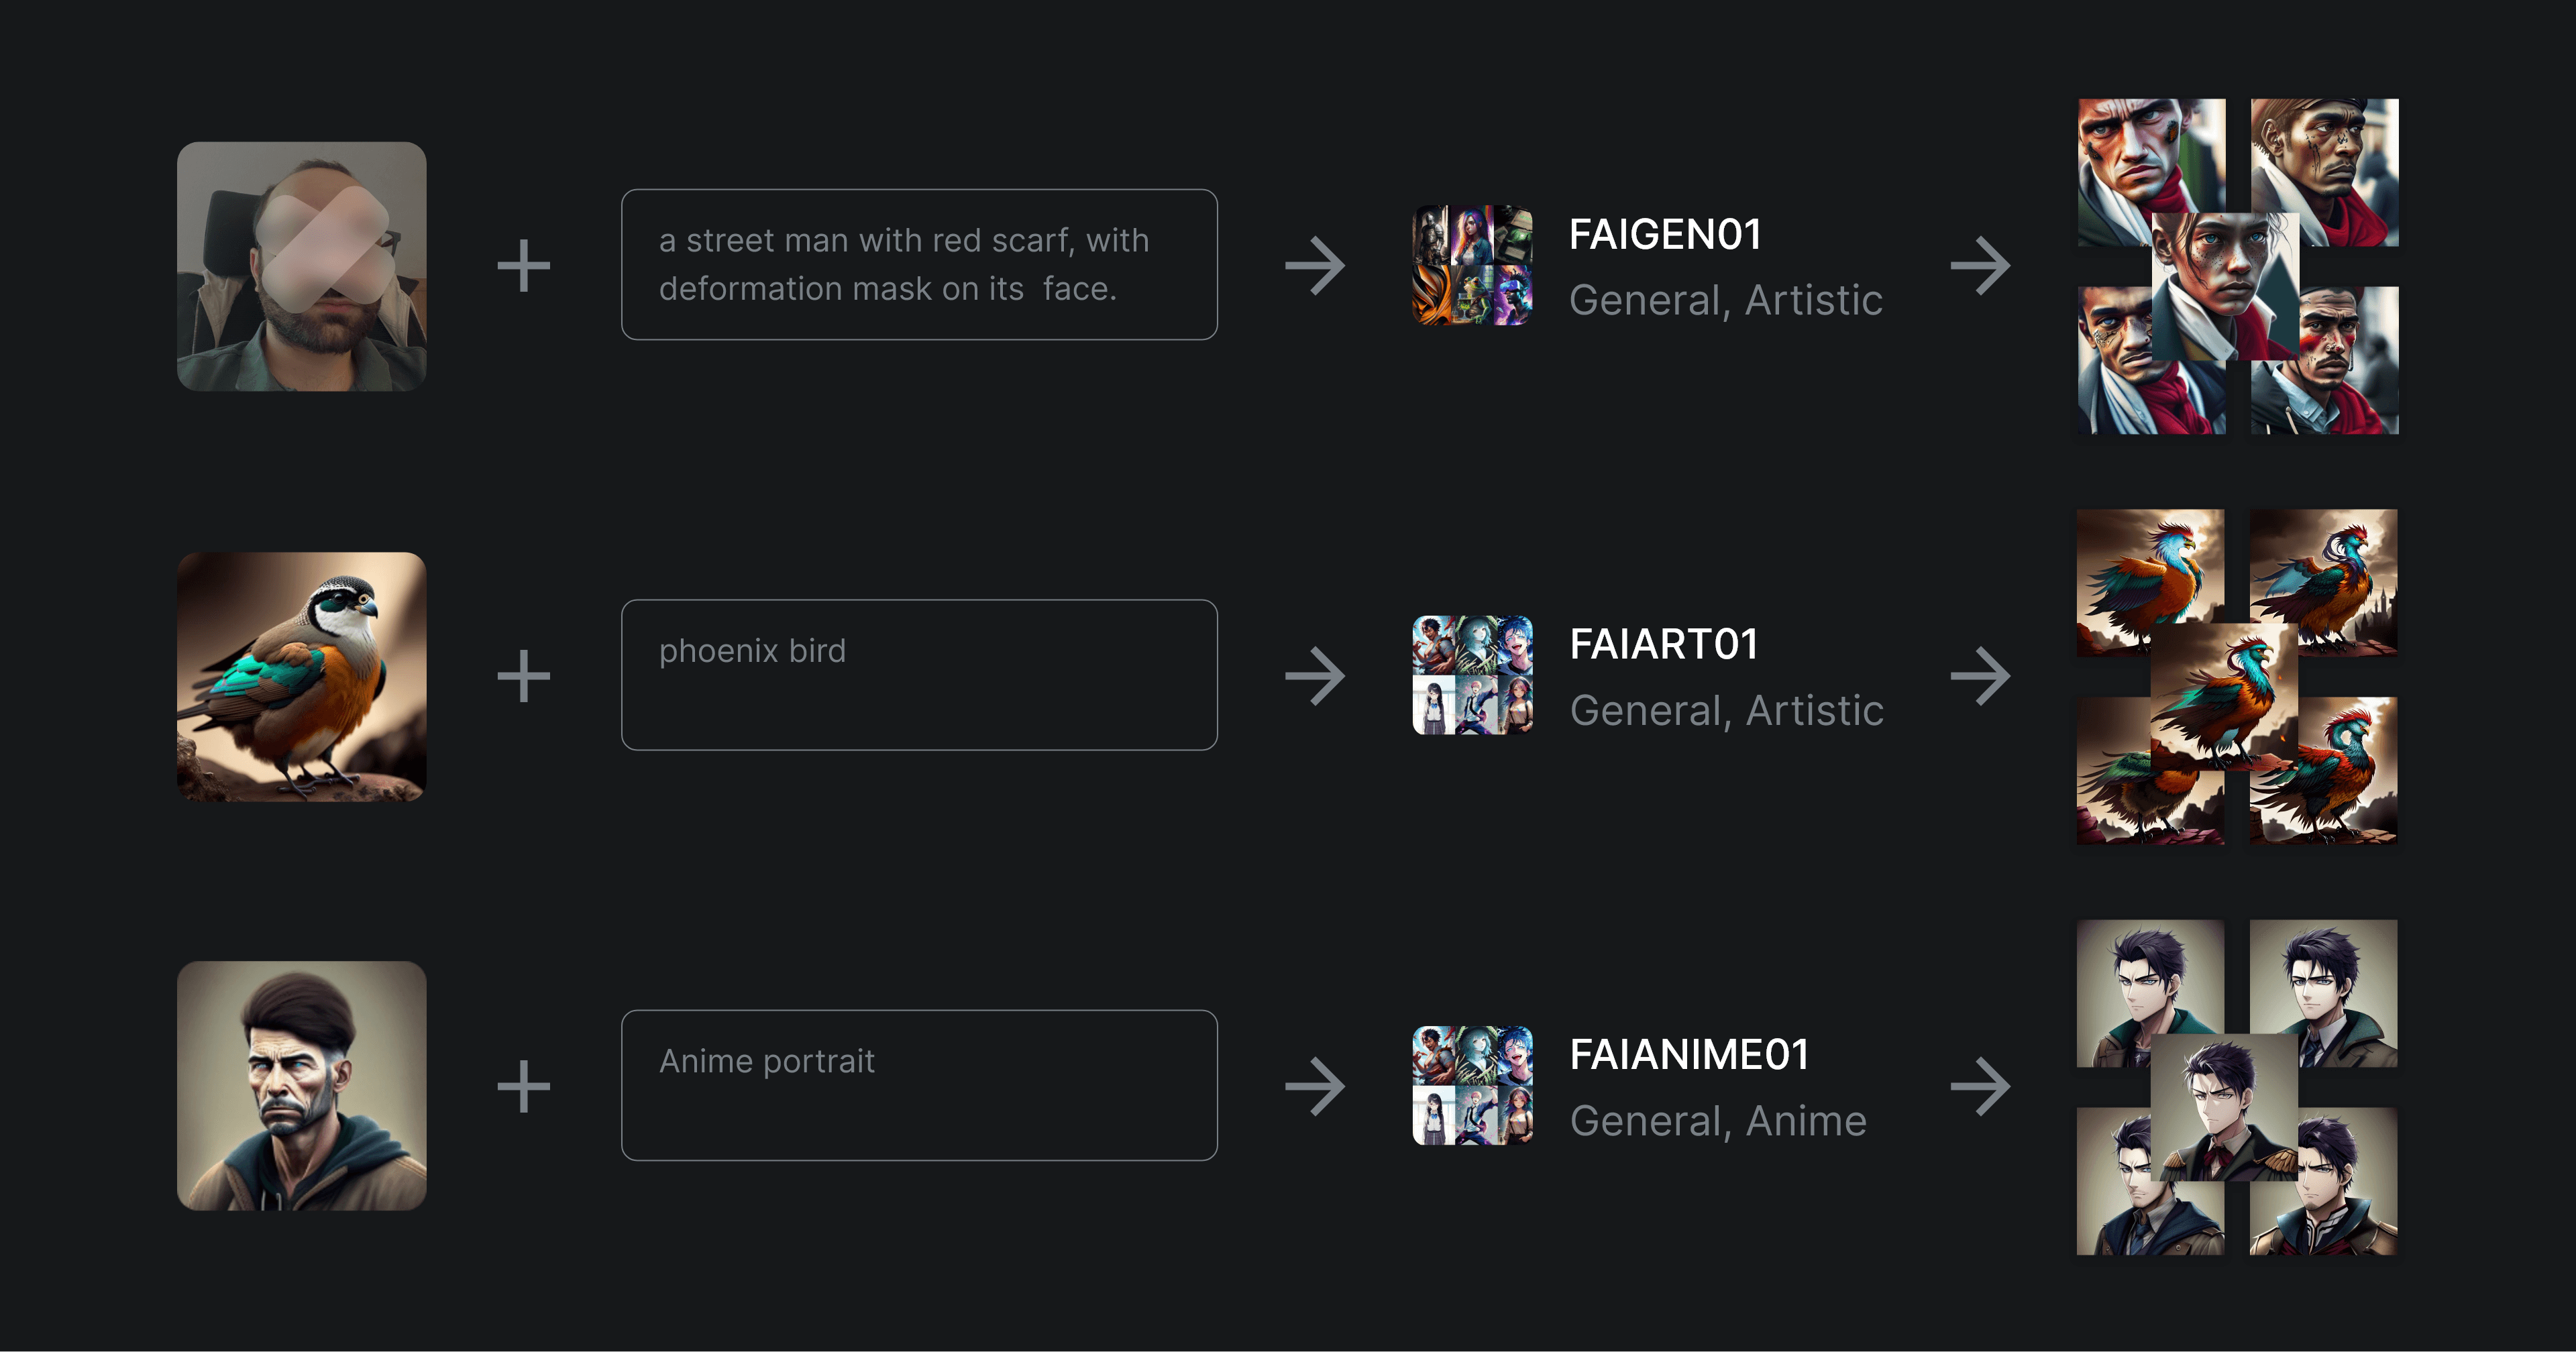Click the arrow after the phoenix bird prompt
2576x1352 pixels.
pyautogui.click(x=1315, y=676)
